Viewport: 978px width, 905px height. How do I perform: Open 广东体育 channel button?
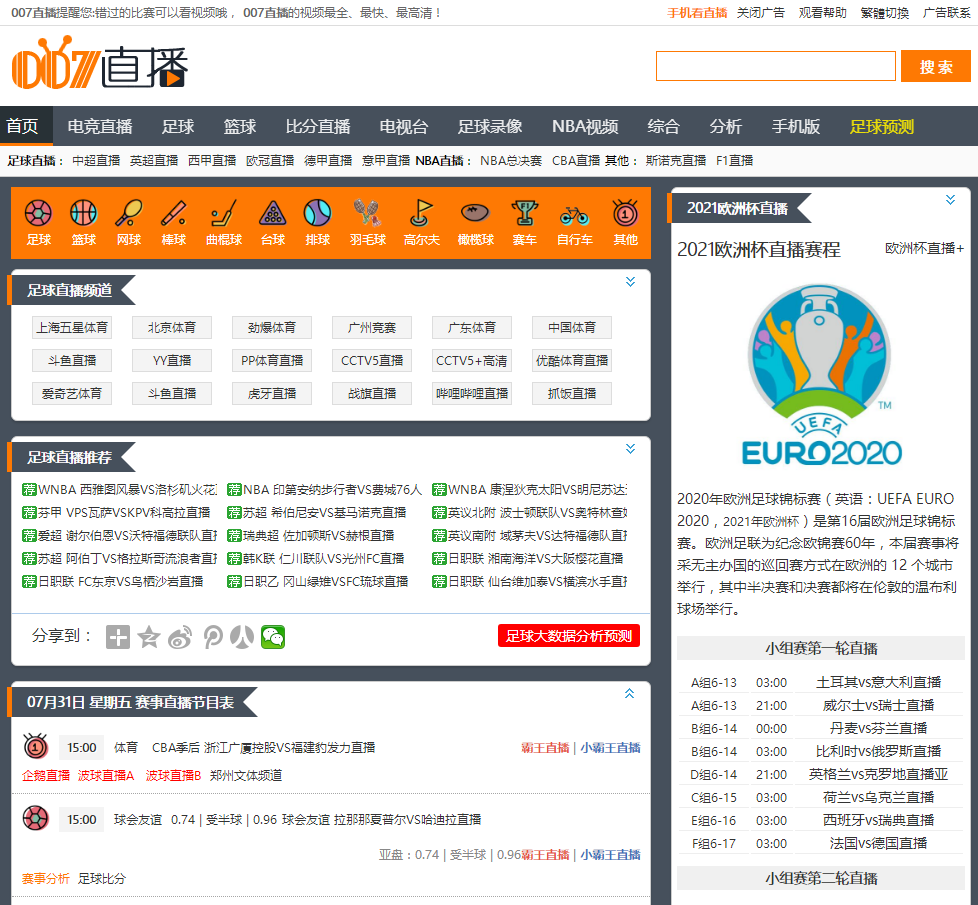tap(472, 327)
